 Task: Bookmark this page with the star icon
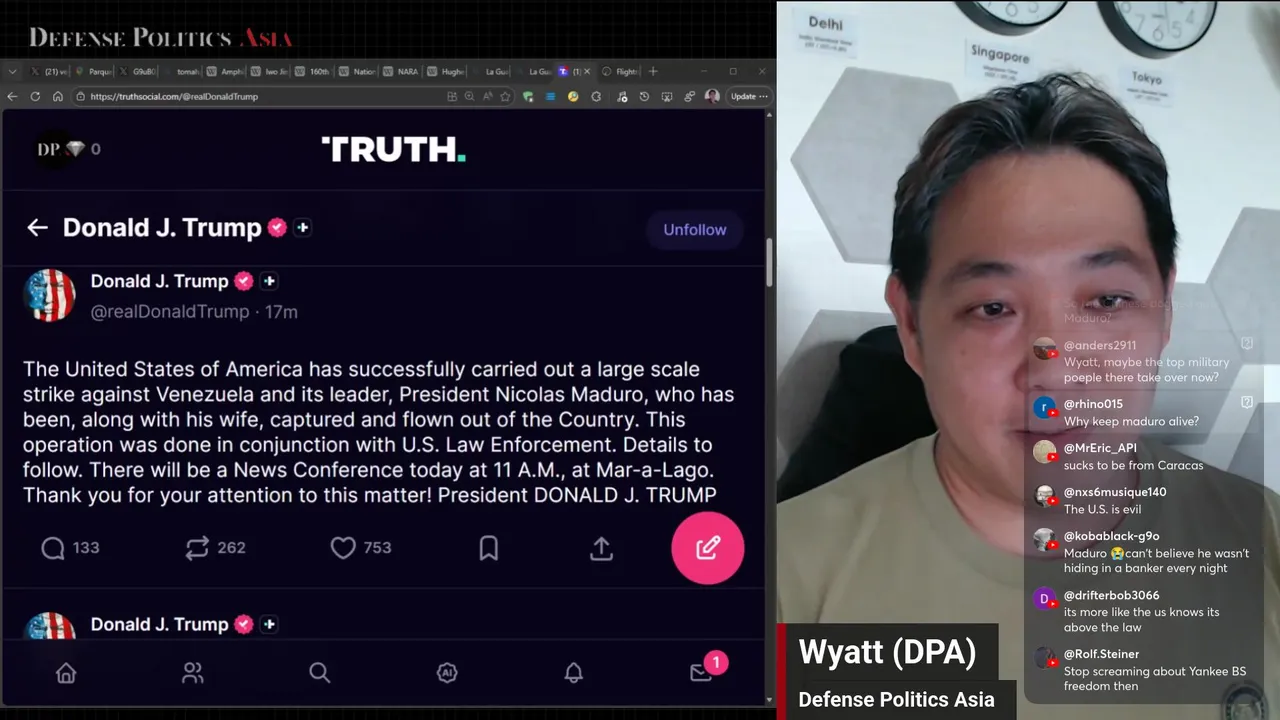(x=505, y=96)
